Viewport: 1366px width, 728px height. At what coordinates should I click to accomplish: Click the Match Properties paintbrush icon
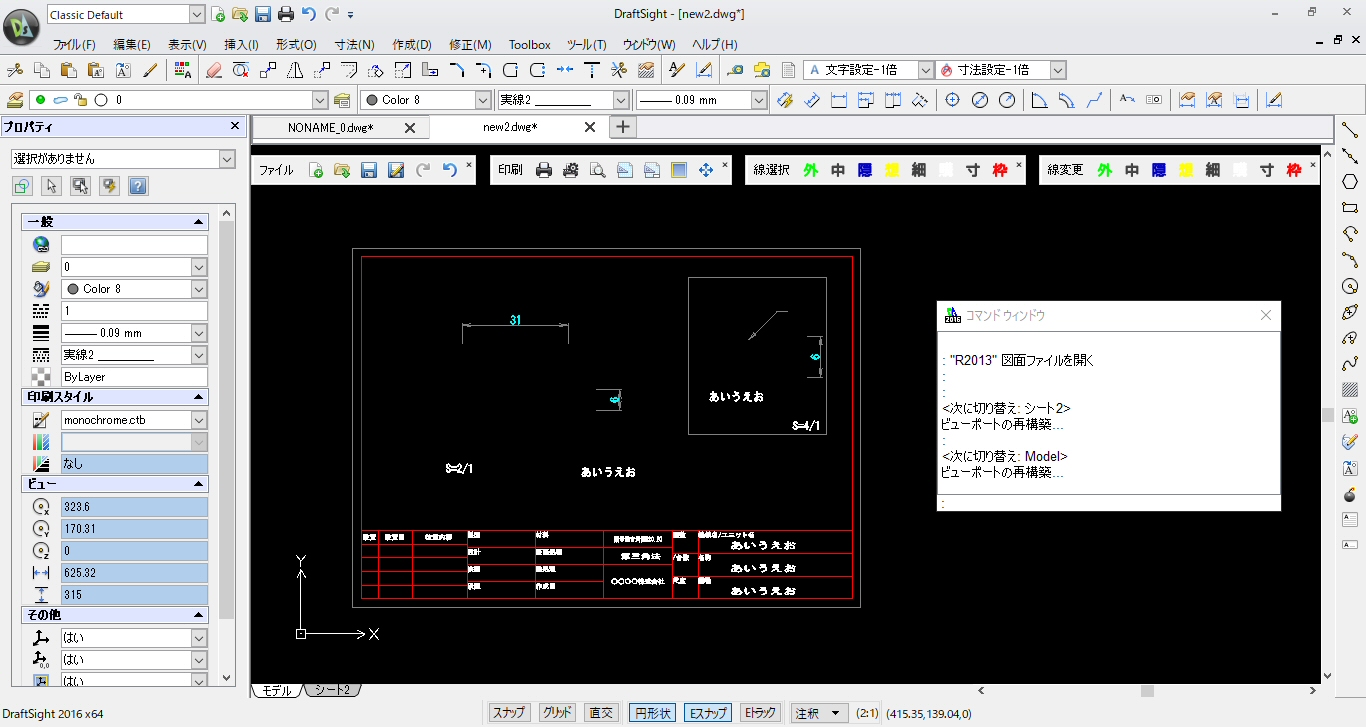[x=150, y=70]
